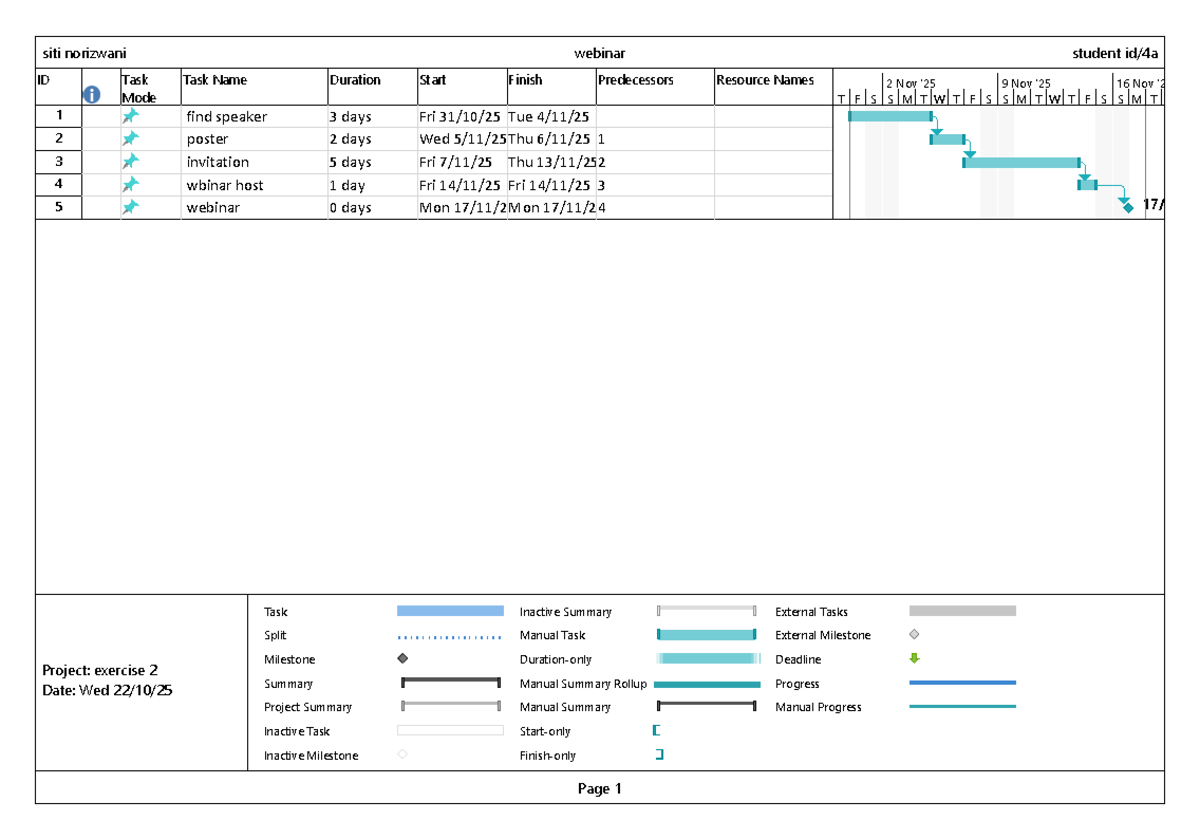
Task: Click the Finish-only bracket legend symbol
Action: tap(659, 755)
